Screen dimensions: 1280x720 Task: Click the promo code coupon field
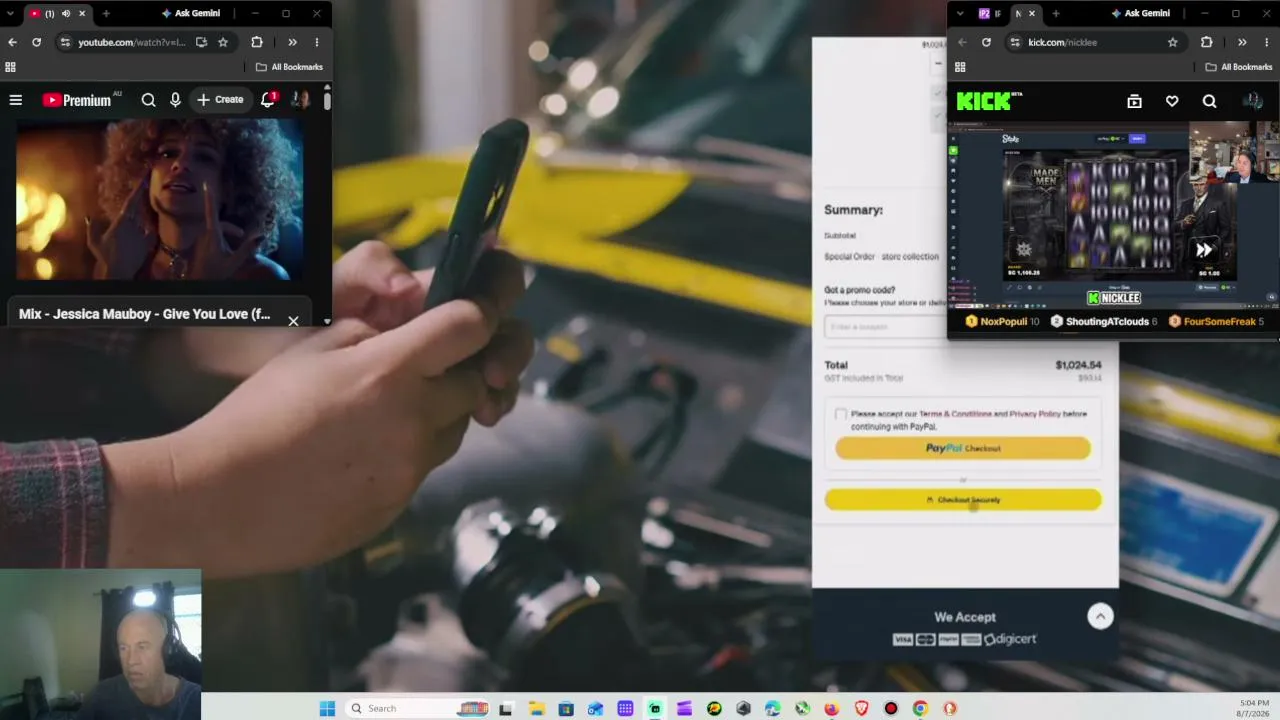click(x=886, y=327)
